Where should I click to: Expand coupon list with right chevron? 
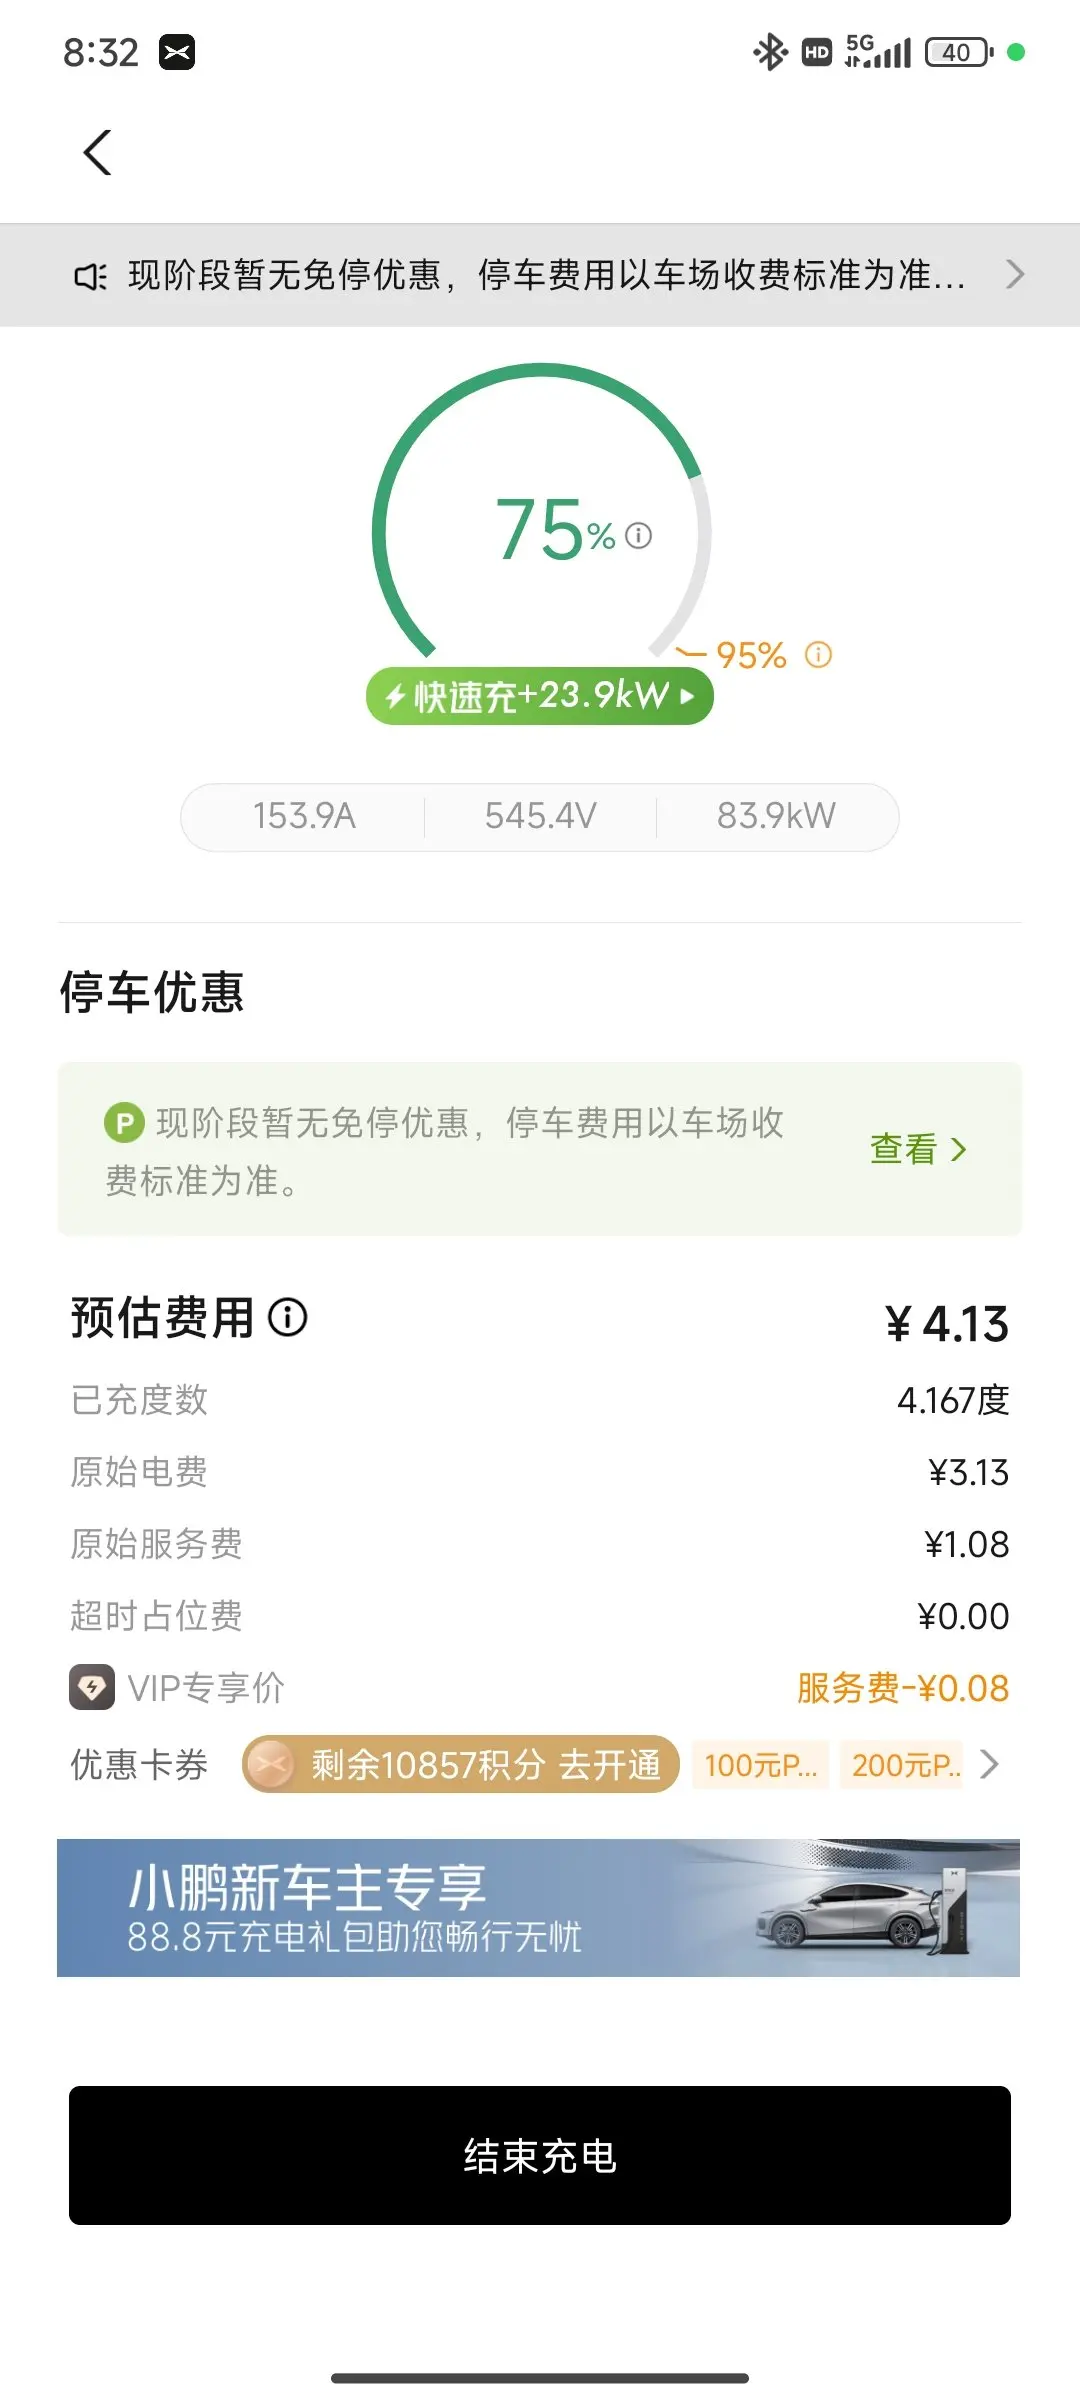point(989,1765)
